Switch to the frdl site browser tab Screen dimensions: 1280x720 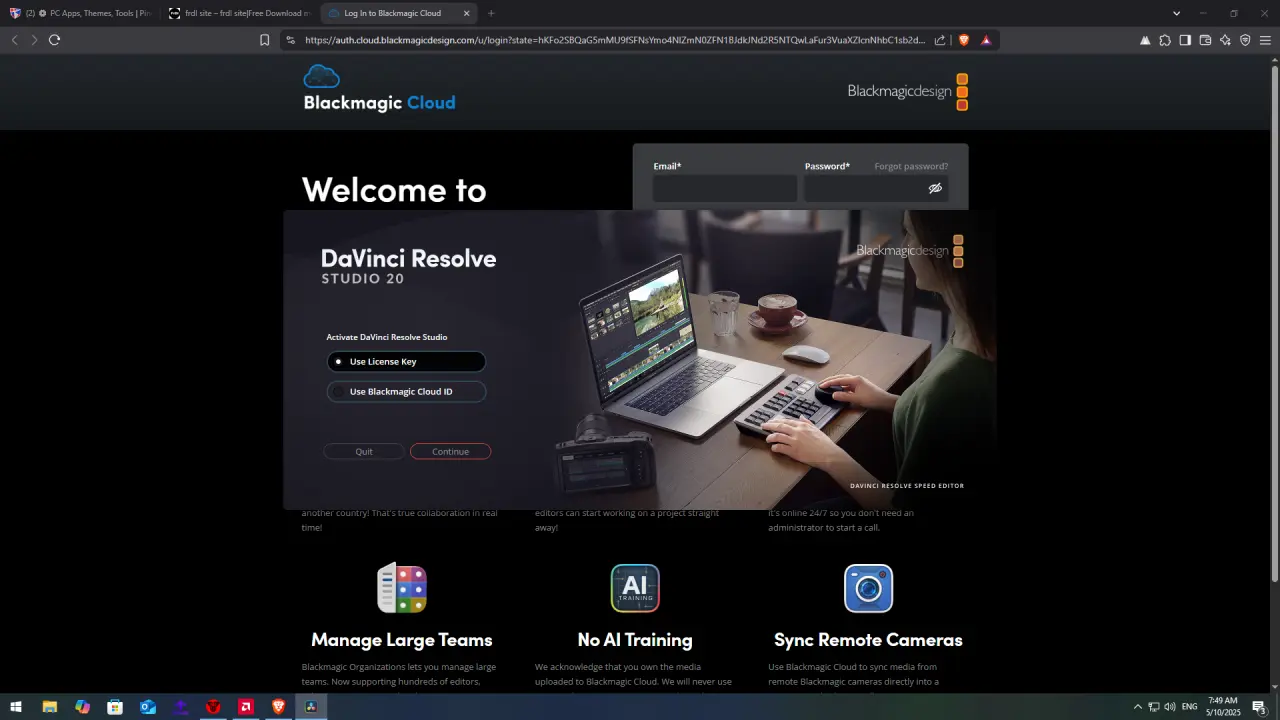(240, 13)
